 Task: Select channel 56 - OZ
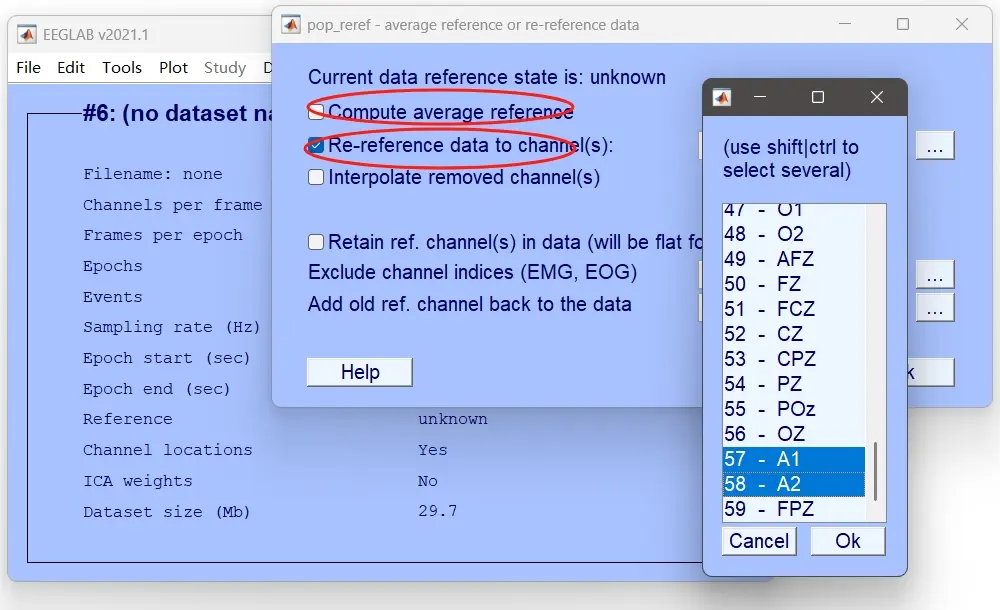793,434
